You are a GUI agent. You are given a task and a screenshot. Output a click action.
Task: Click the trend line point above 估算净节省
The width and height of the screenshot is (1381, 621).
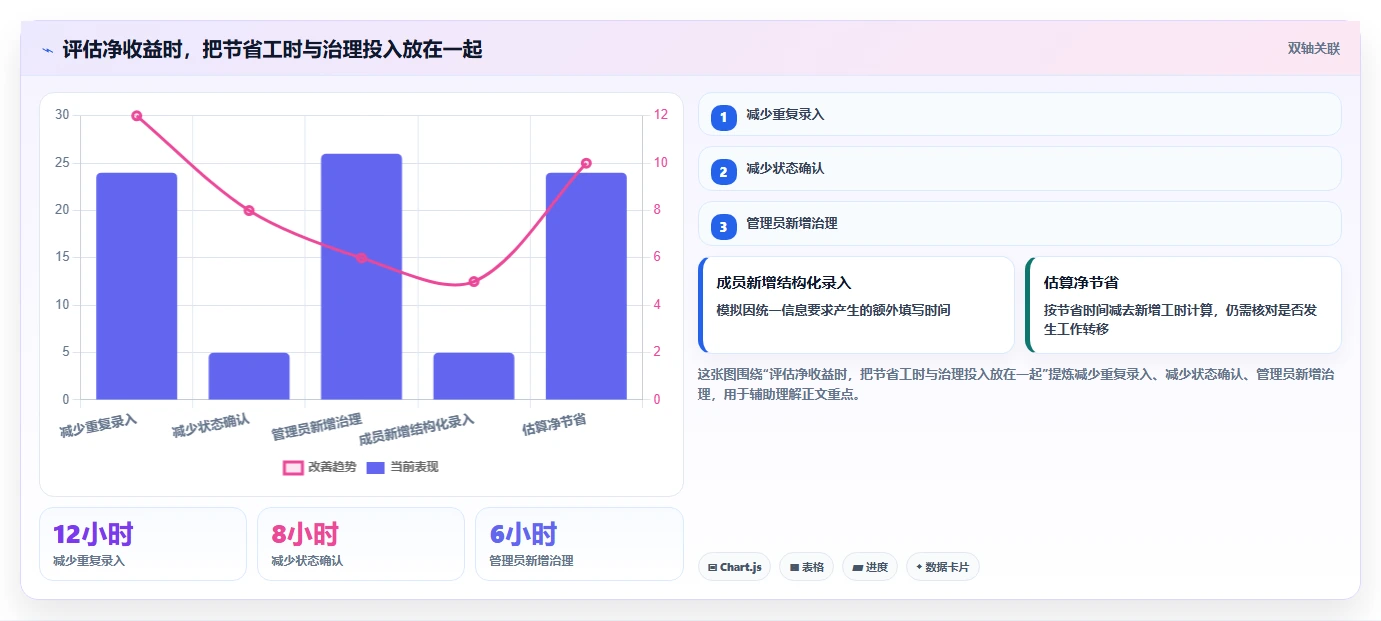coord(586,163)
